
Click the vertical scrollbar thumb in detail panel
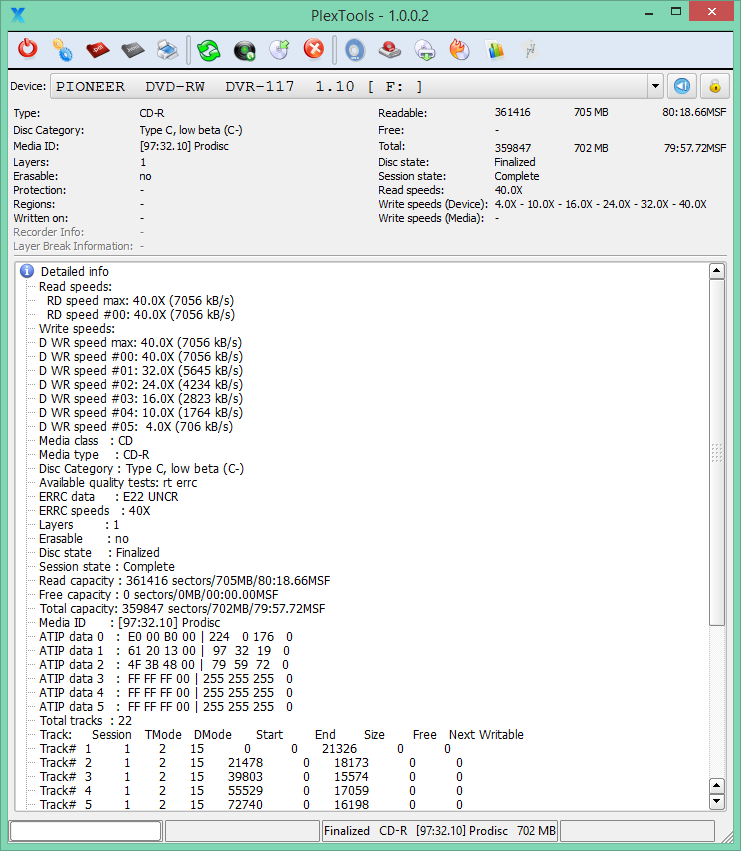coord(717,452)
